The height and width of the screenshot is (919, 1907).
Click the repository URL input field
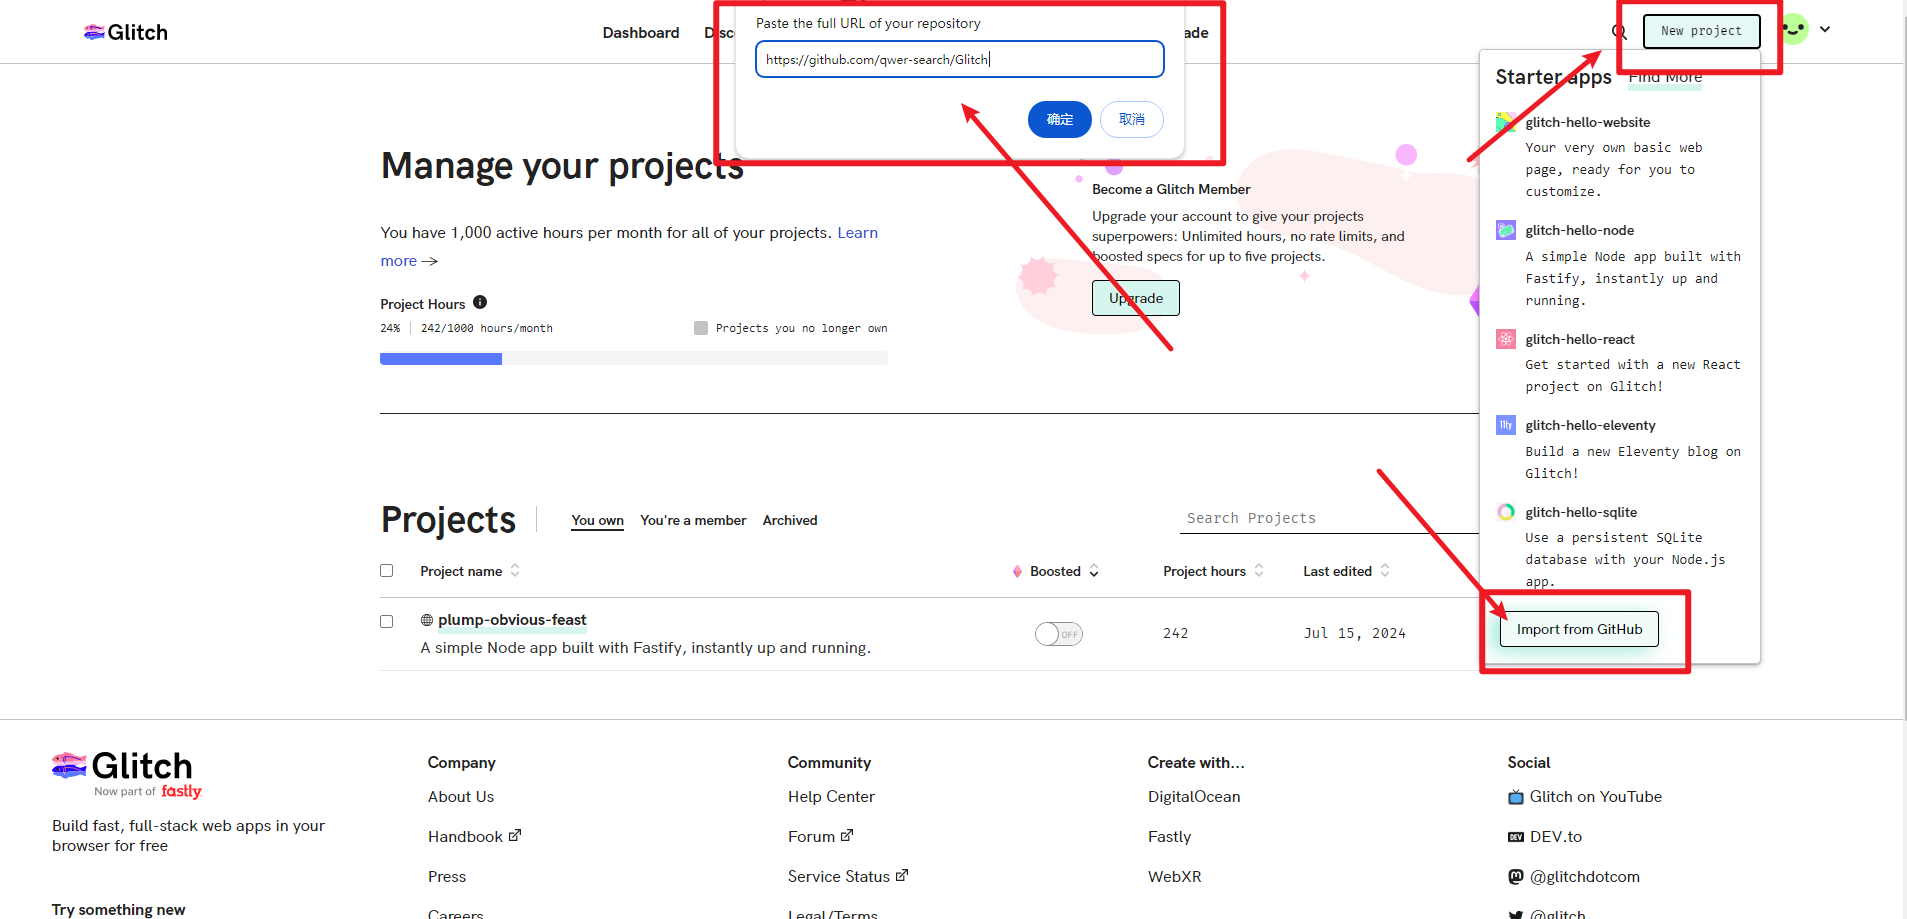(959, 59)
